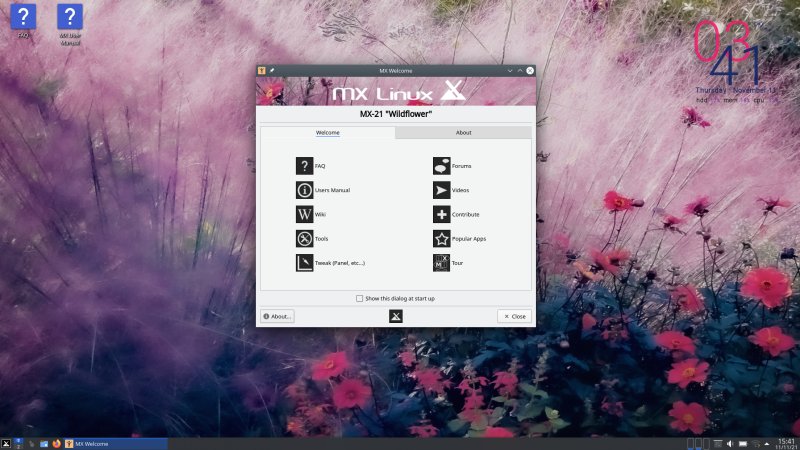Launch Firefox from the taskbar
800x450 pixels.
(x=57, y=443)
